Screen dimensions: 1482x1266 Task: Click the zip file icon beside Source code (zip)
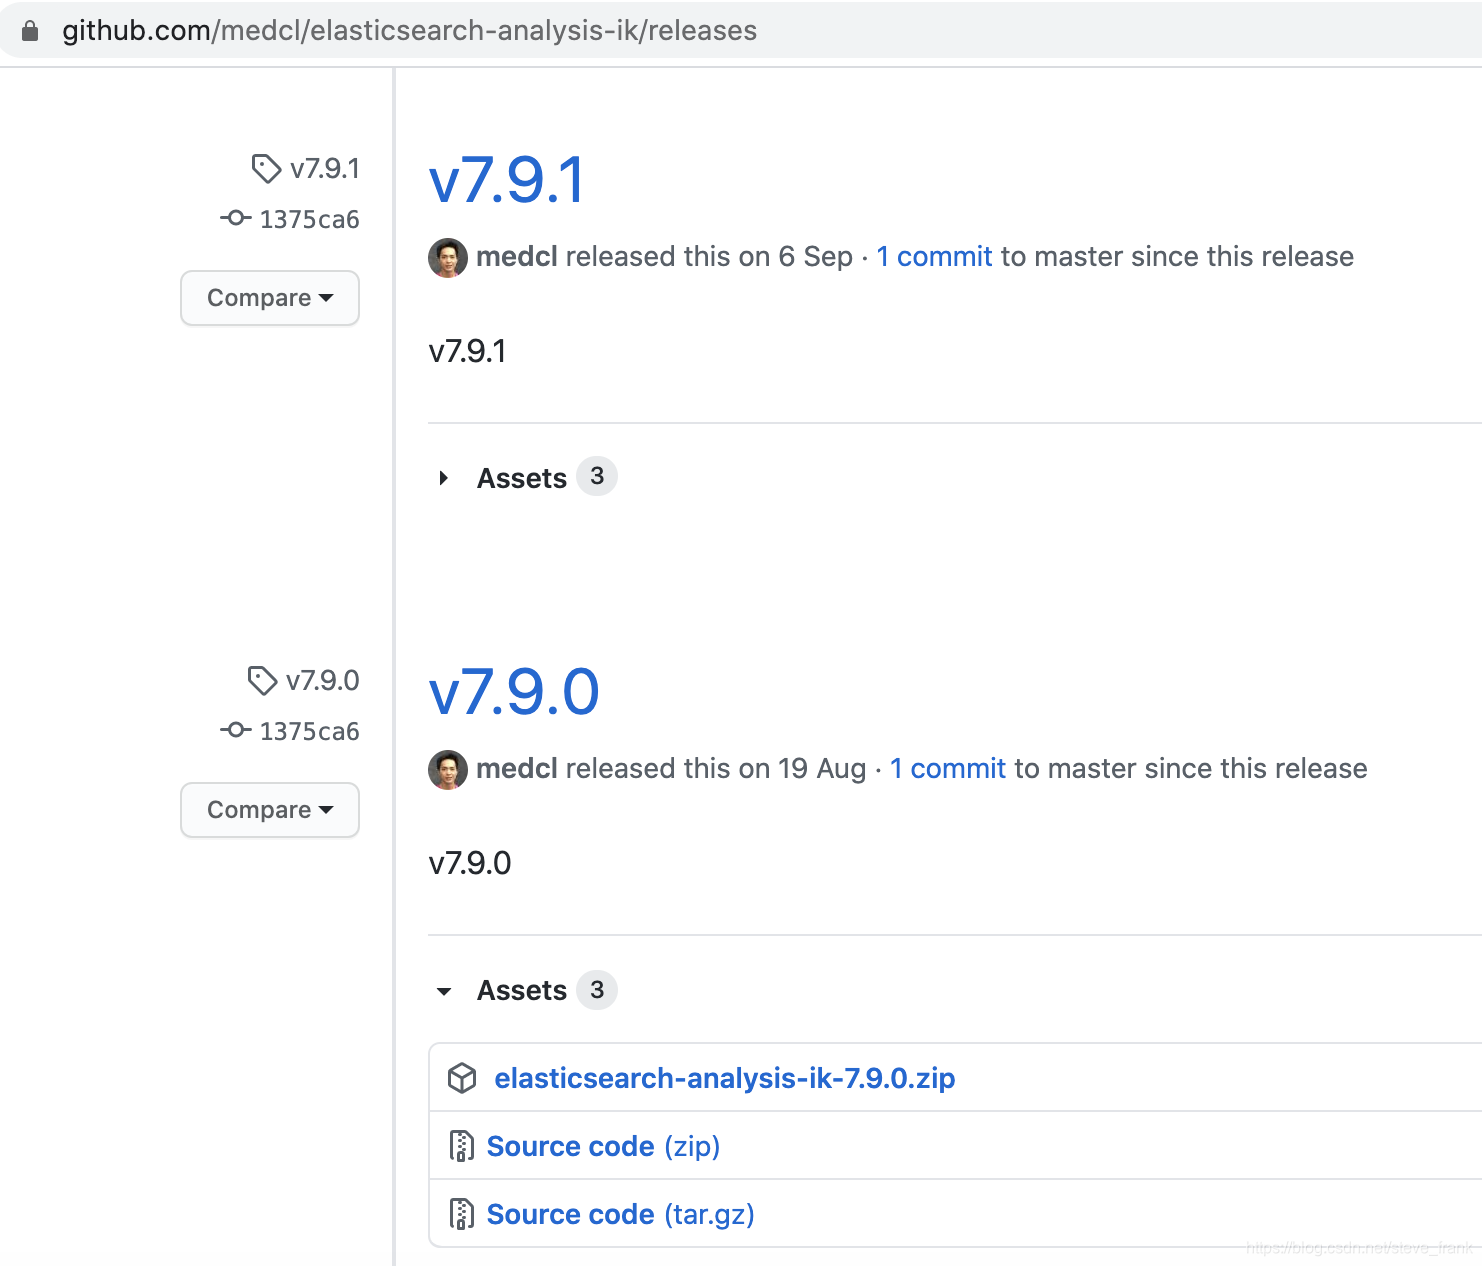tap(461, 1146)
